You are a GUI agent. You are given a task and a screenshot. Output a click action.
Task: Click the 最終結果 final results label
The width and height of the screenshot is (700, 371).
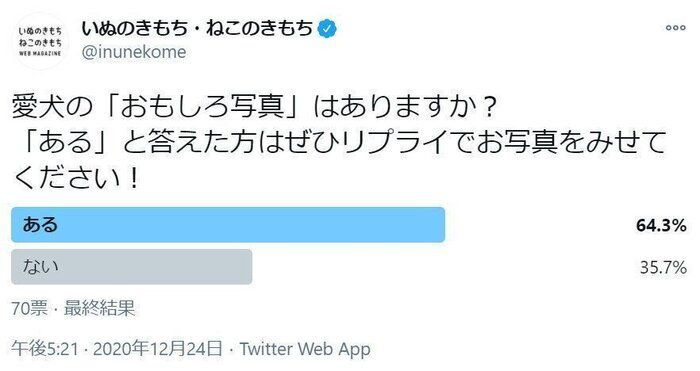[99, 308]
